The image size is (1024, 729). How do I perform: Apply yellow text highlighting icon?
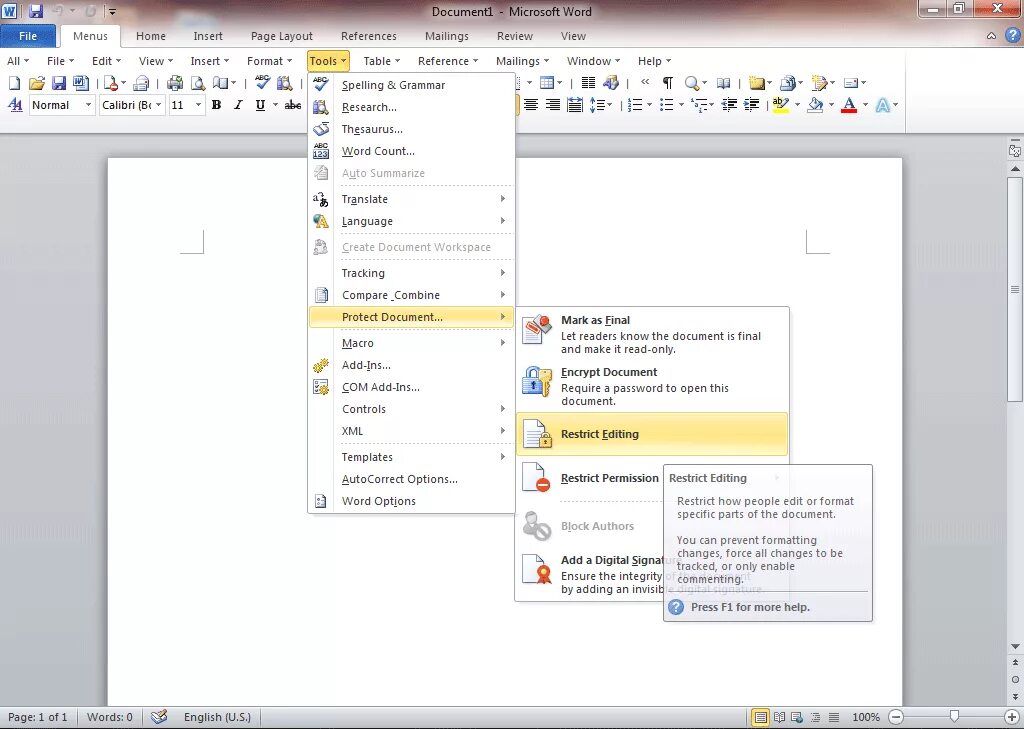point(779,106)
